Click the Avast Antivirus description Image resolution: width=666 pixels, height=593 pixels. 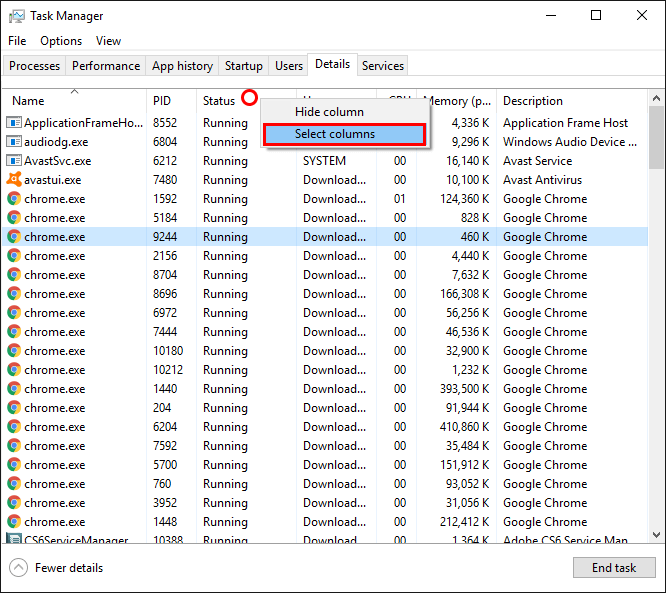542,180
